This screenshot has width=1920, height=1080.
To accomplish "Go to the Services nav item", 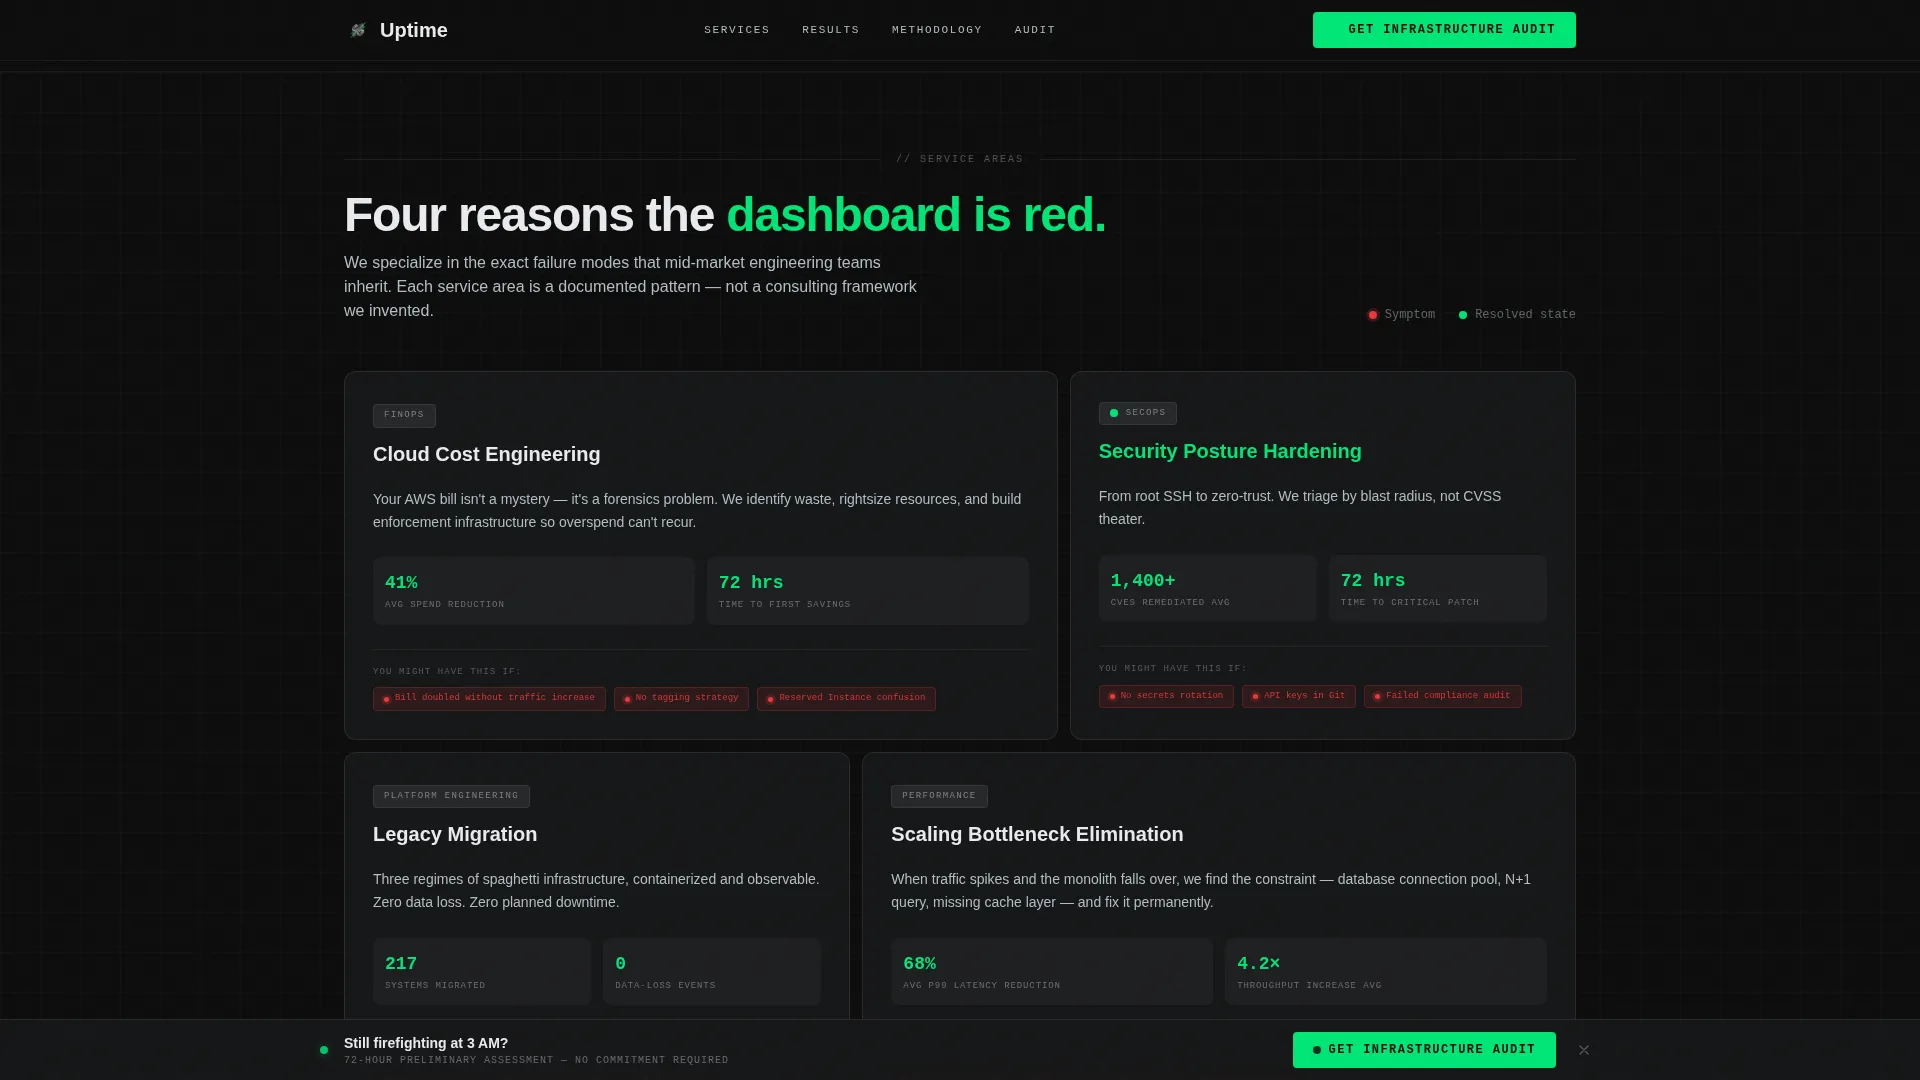I will 737,30.
